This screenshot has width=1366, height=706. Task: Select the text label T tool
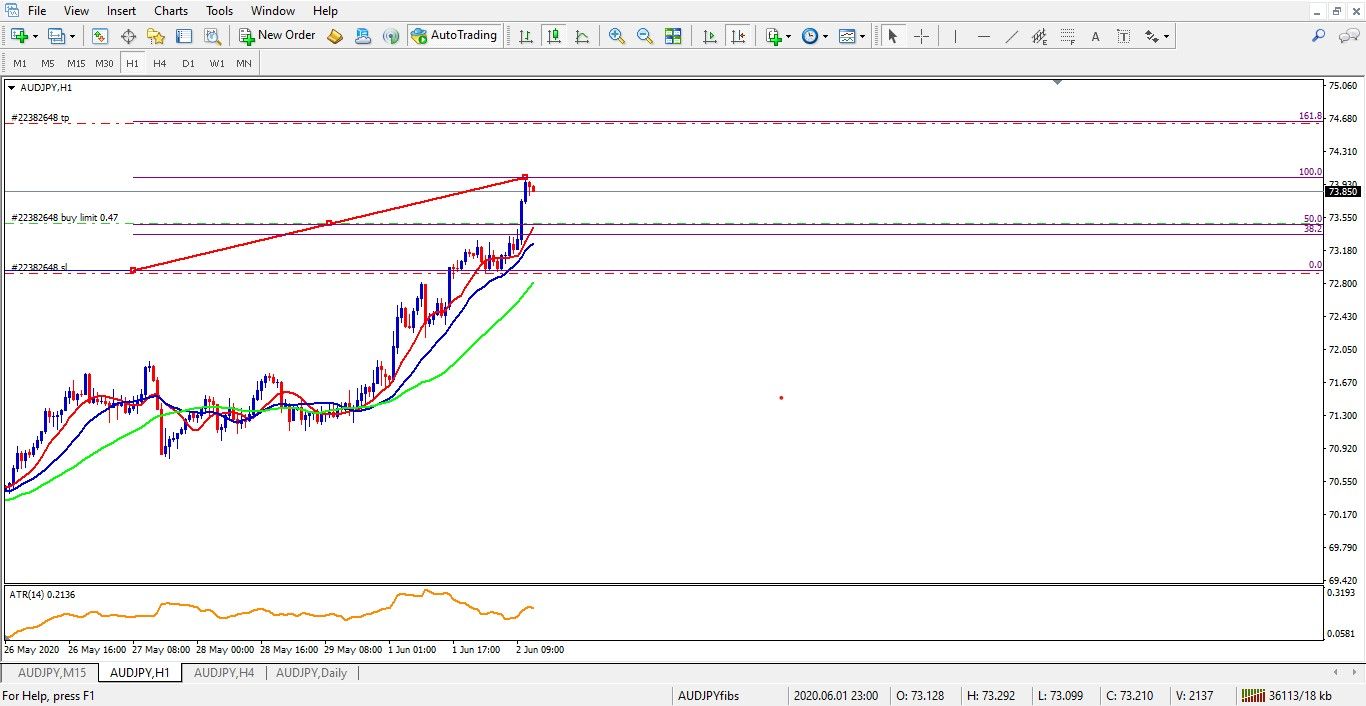(x=1124, y=36)
